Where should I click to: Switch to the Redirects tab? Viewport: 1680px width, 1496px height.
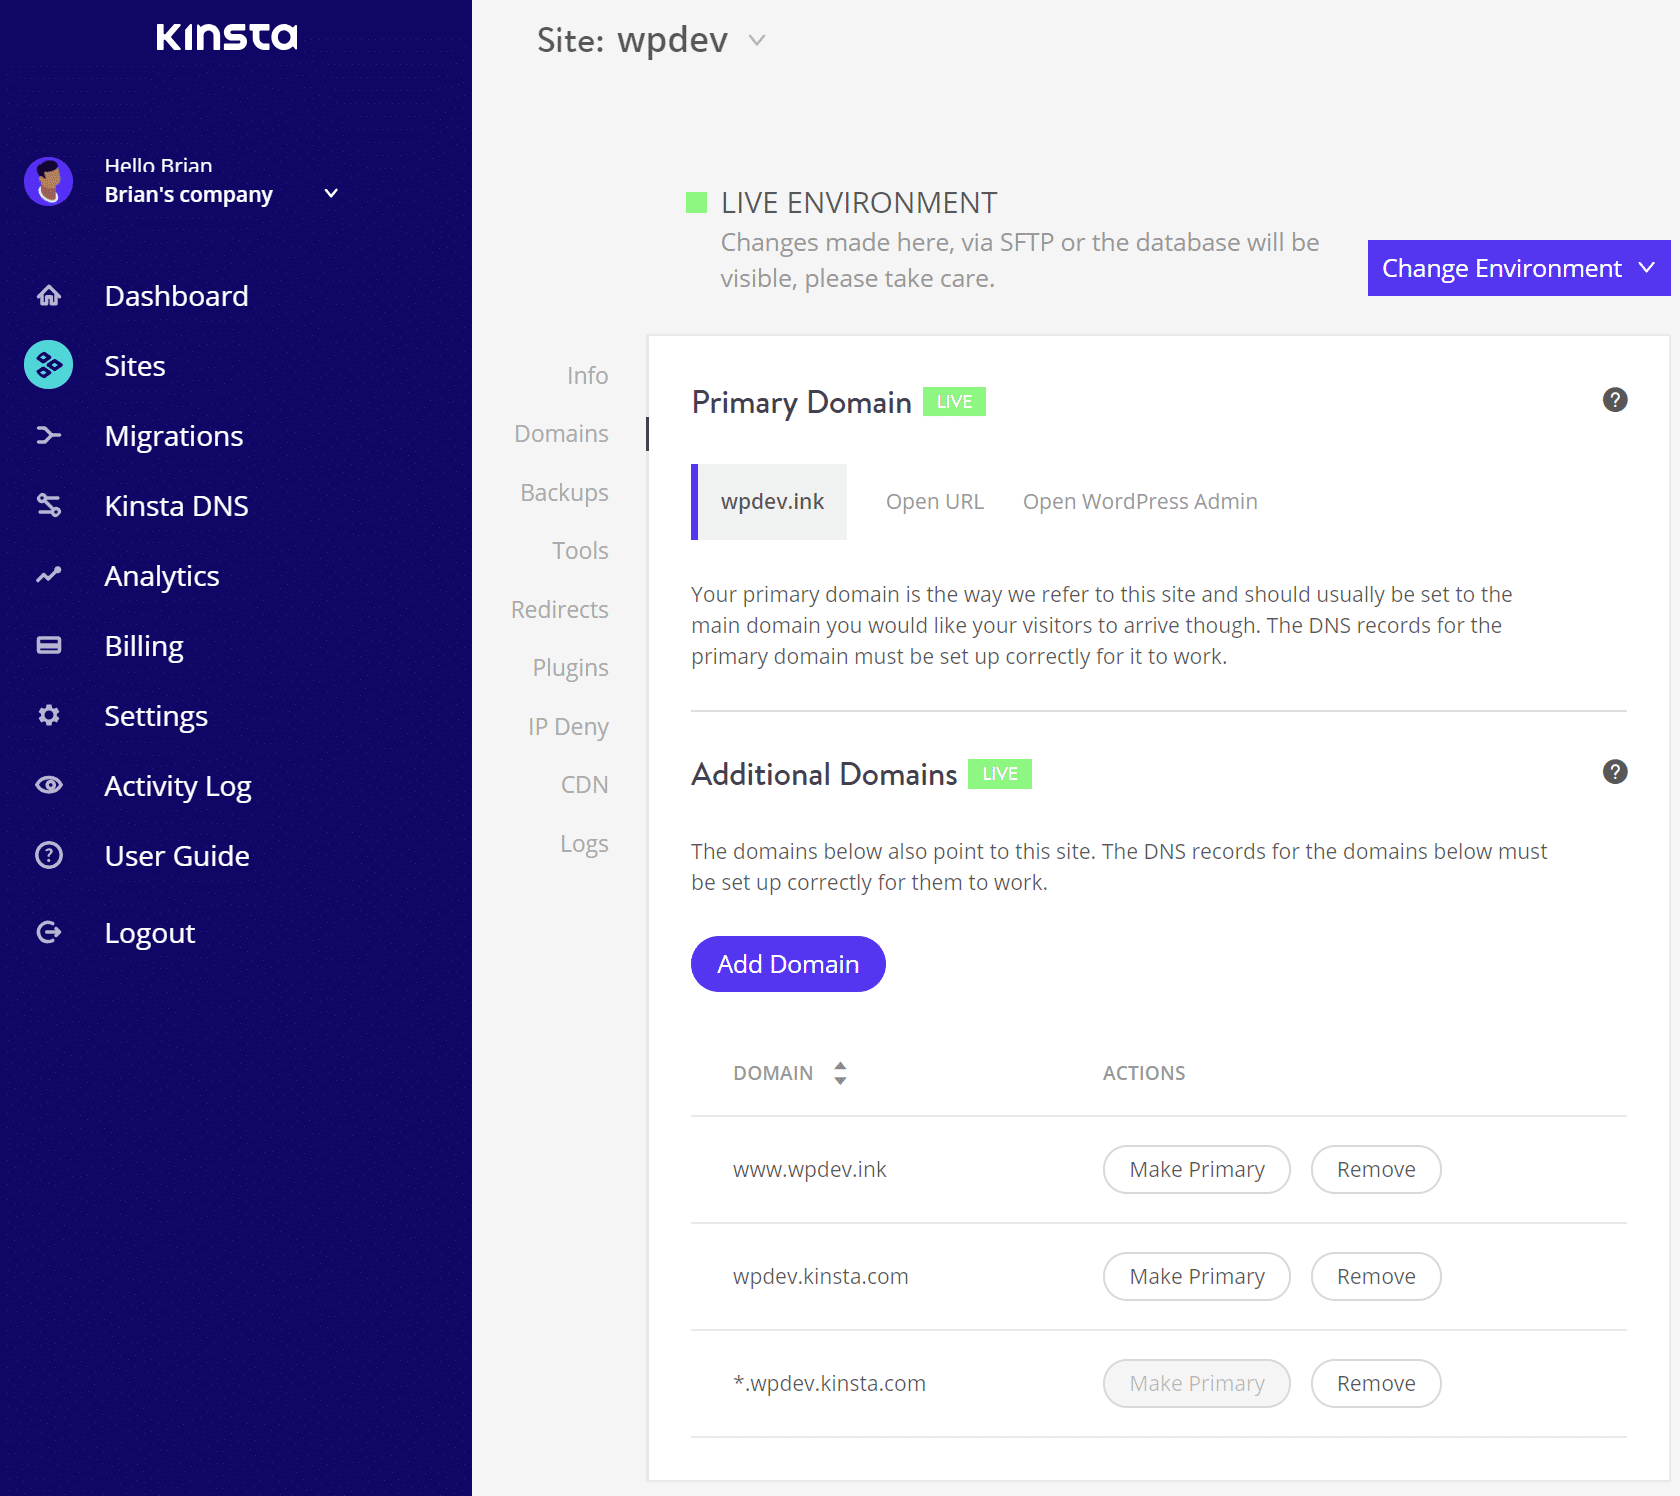(x=559, y=609)
